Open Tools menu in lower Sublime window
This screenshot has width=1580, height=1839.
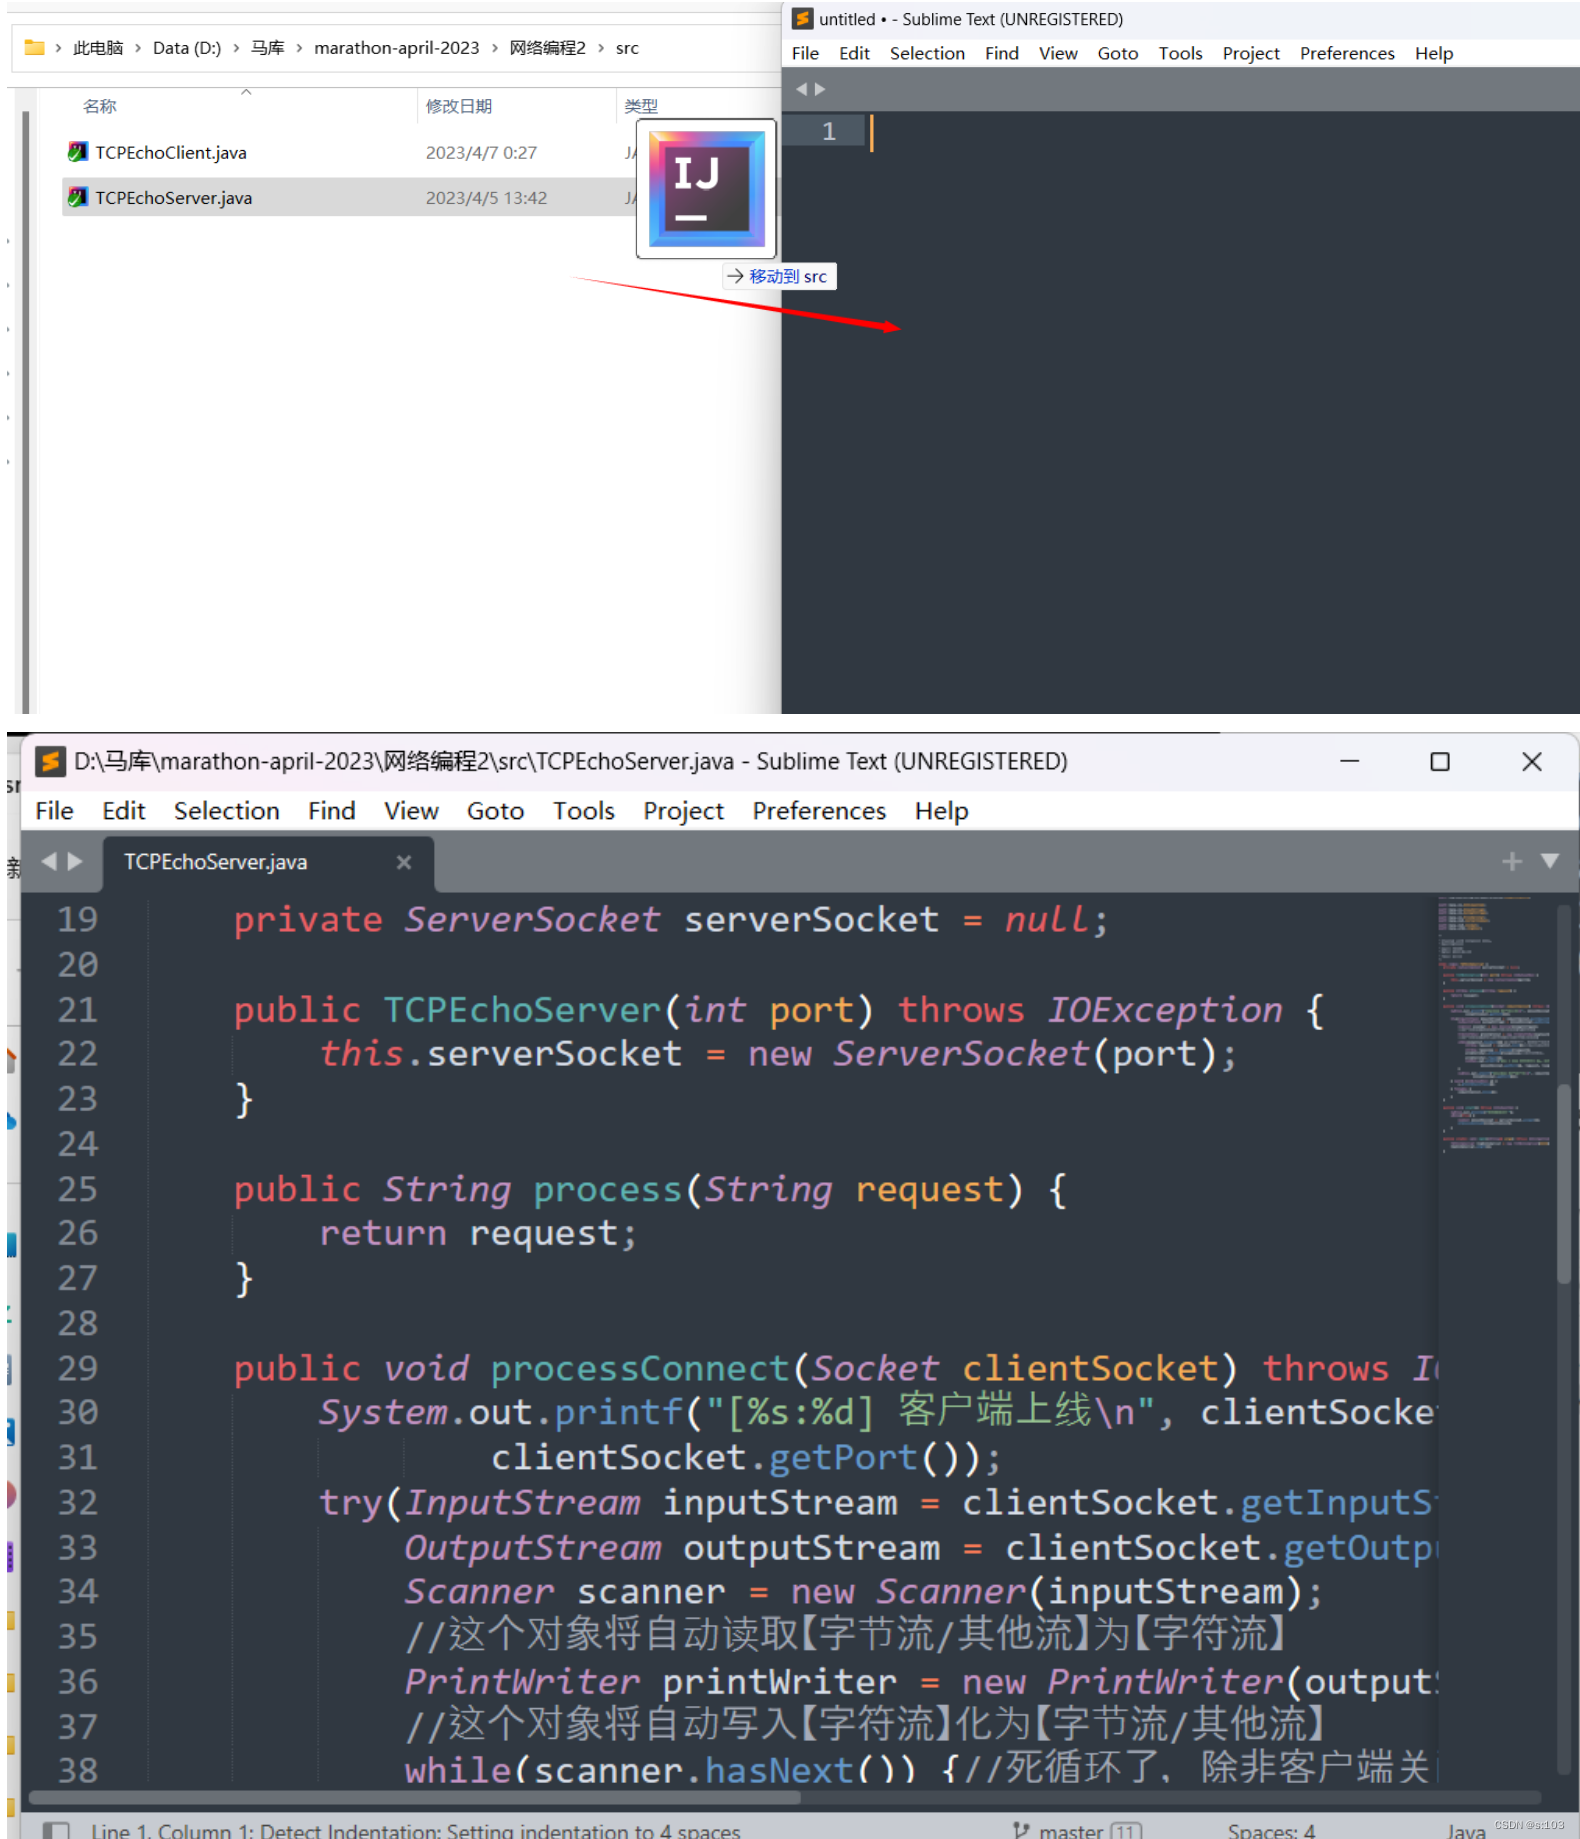583,811
